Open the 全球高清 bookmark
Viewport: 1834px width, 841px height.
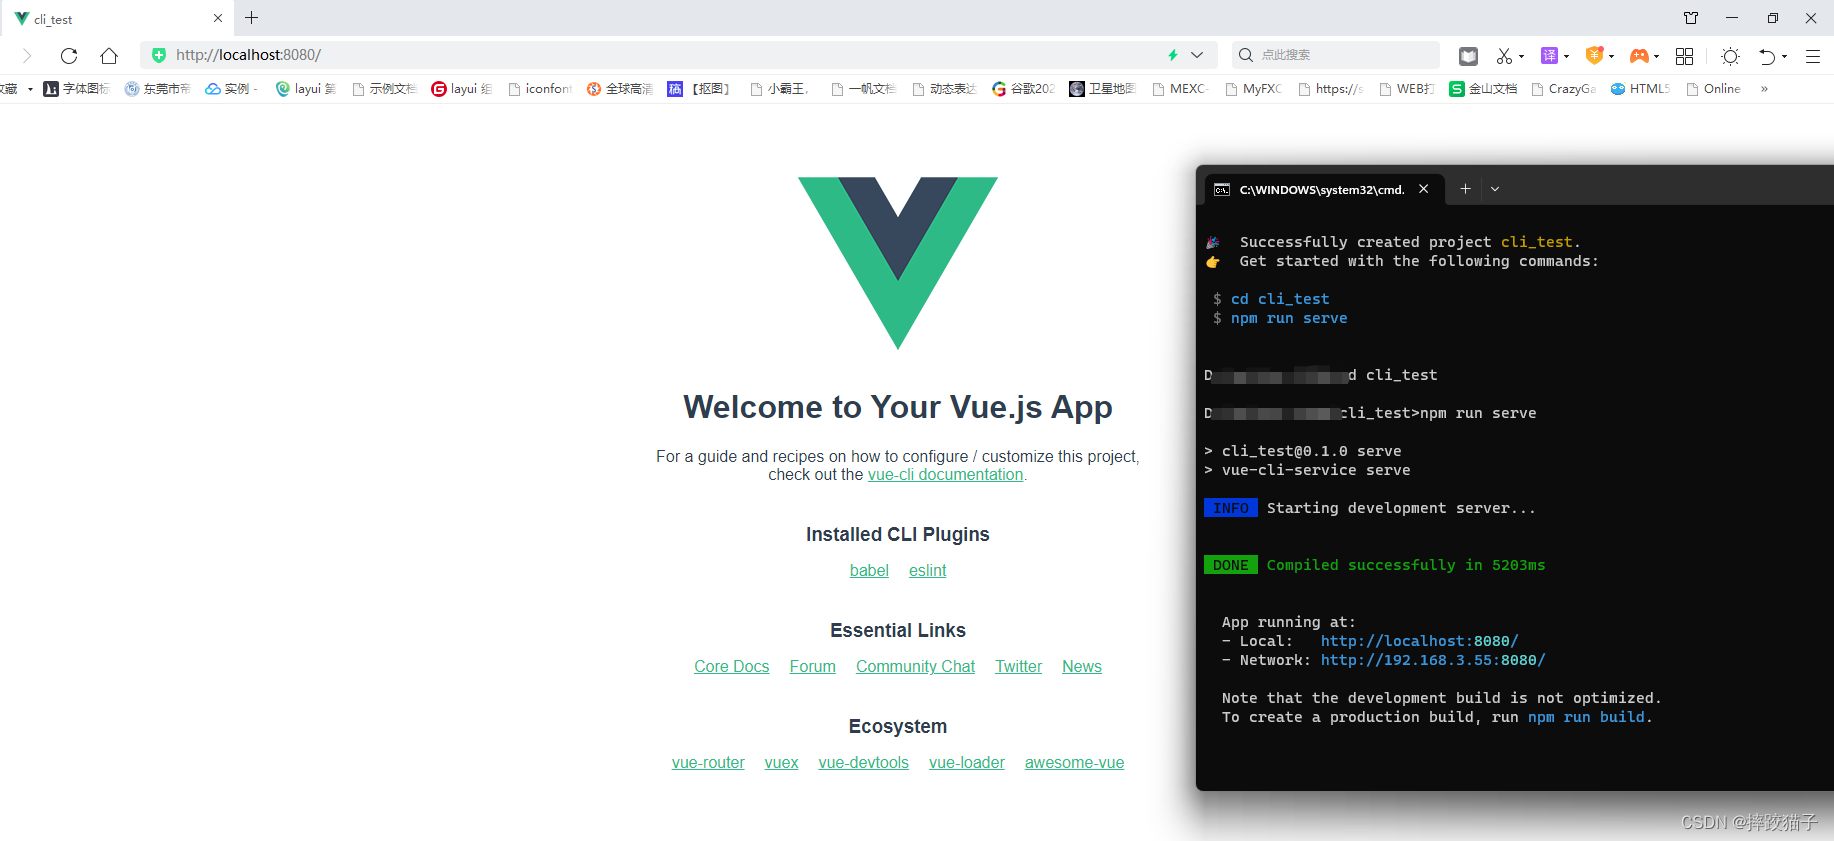(620, 89)
